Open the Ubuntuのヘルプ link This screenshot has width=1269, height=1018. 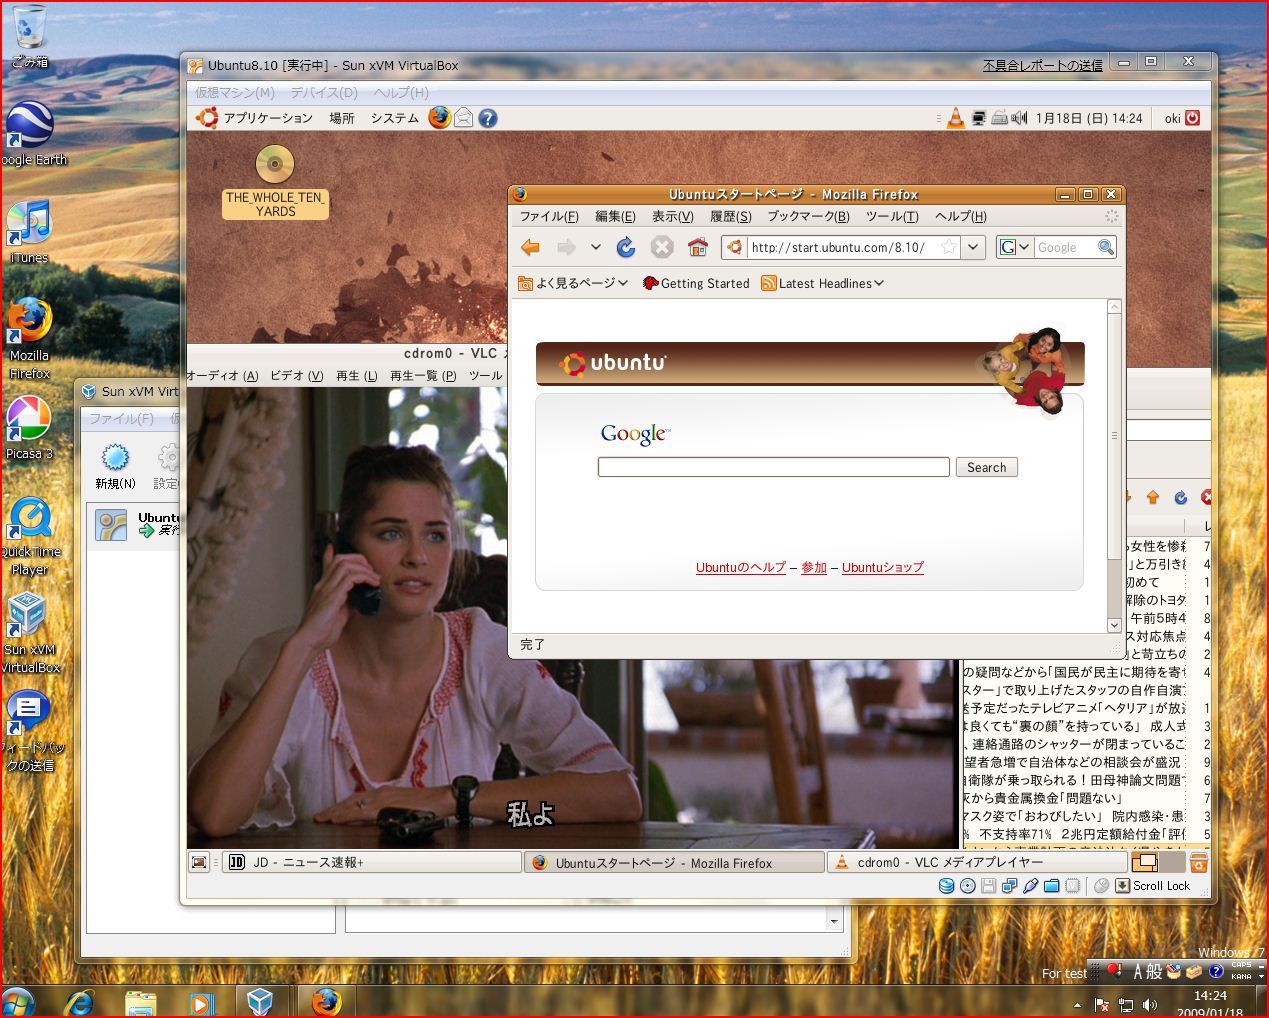click(741, 567)
